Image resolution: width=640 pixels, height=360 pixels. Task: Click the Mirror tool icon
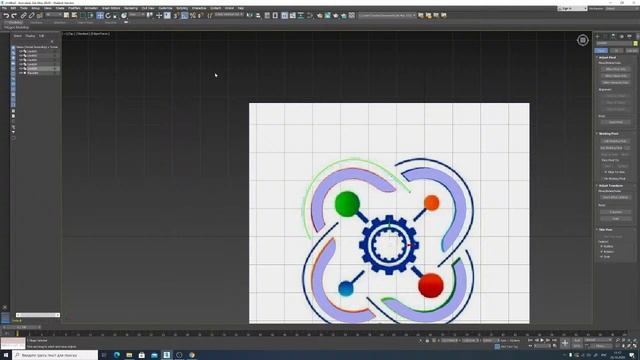[249, 16]
